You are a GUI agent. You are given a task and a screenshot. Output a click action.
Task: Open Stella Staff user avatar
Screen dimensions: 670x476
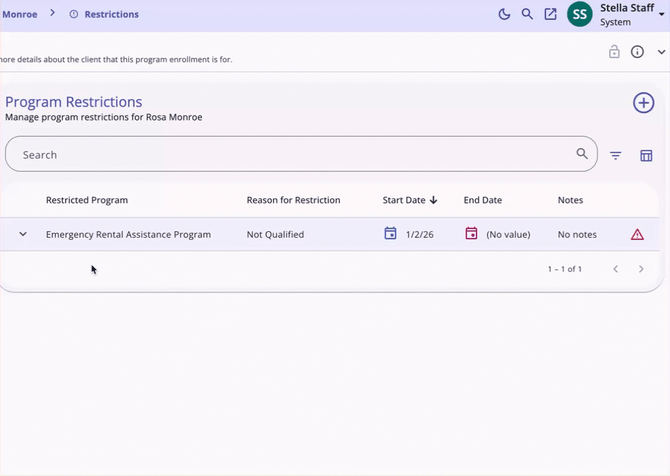tap(579, 14)
